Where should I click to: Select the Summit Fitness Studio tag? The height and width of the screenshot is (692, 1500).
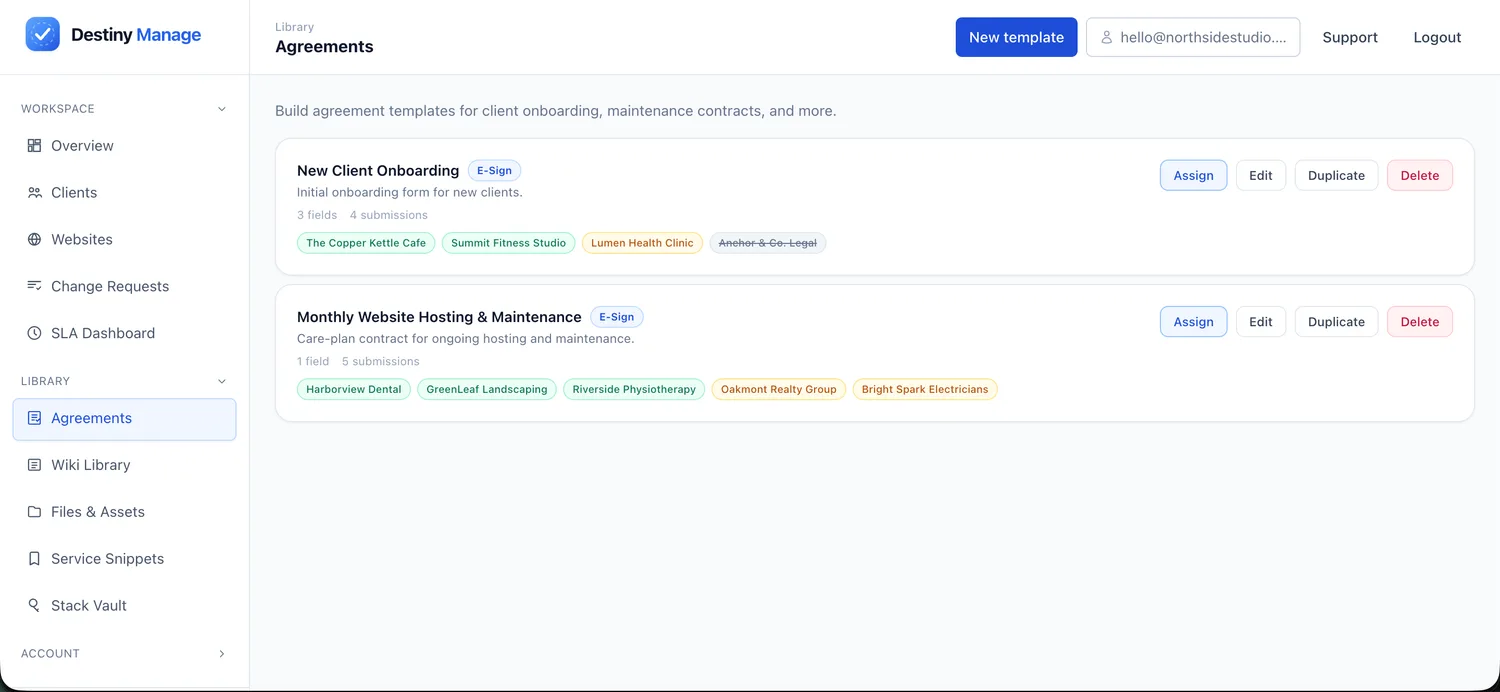(x=508, y=243)
